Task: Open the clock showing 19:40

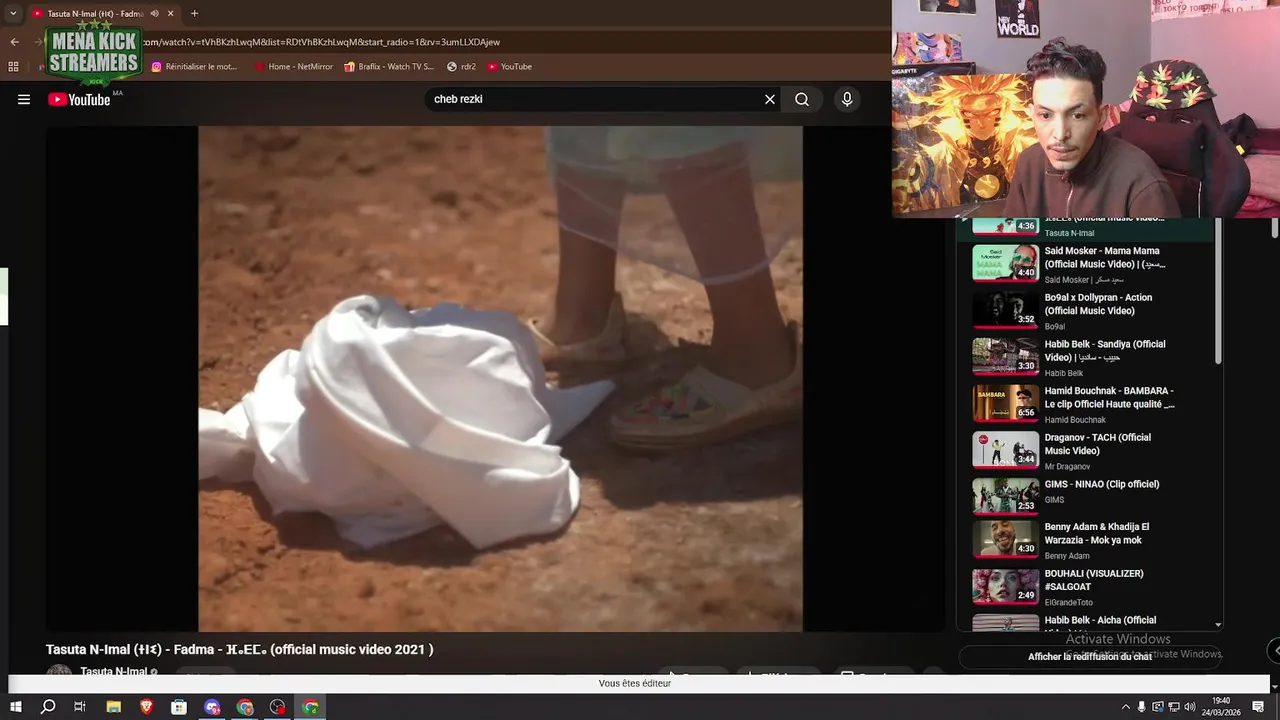Action: tap(1221, 706)
